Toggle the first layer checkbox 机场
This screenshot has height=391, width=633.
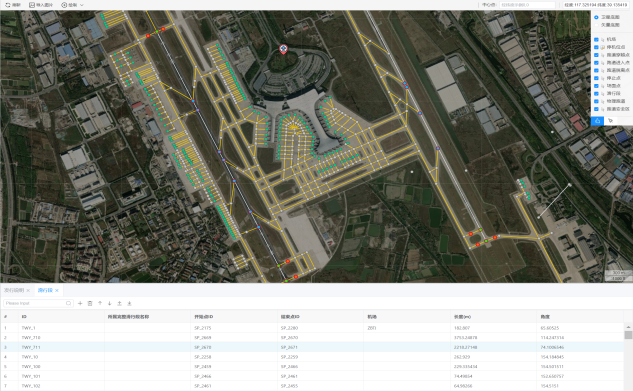pos(596,39)
